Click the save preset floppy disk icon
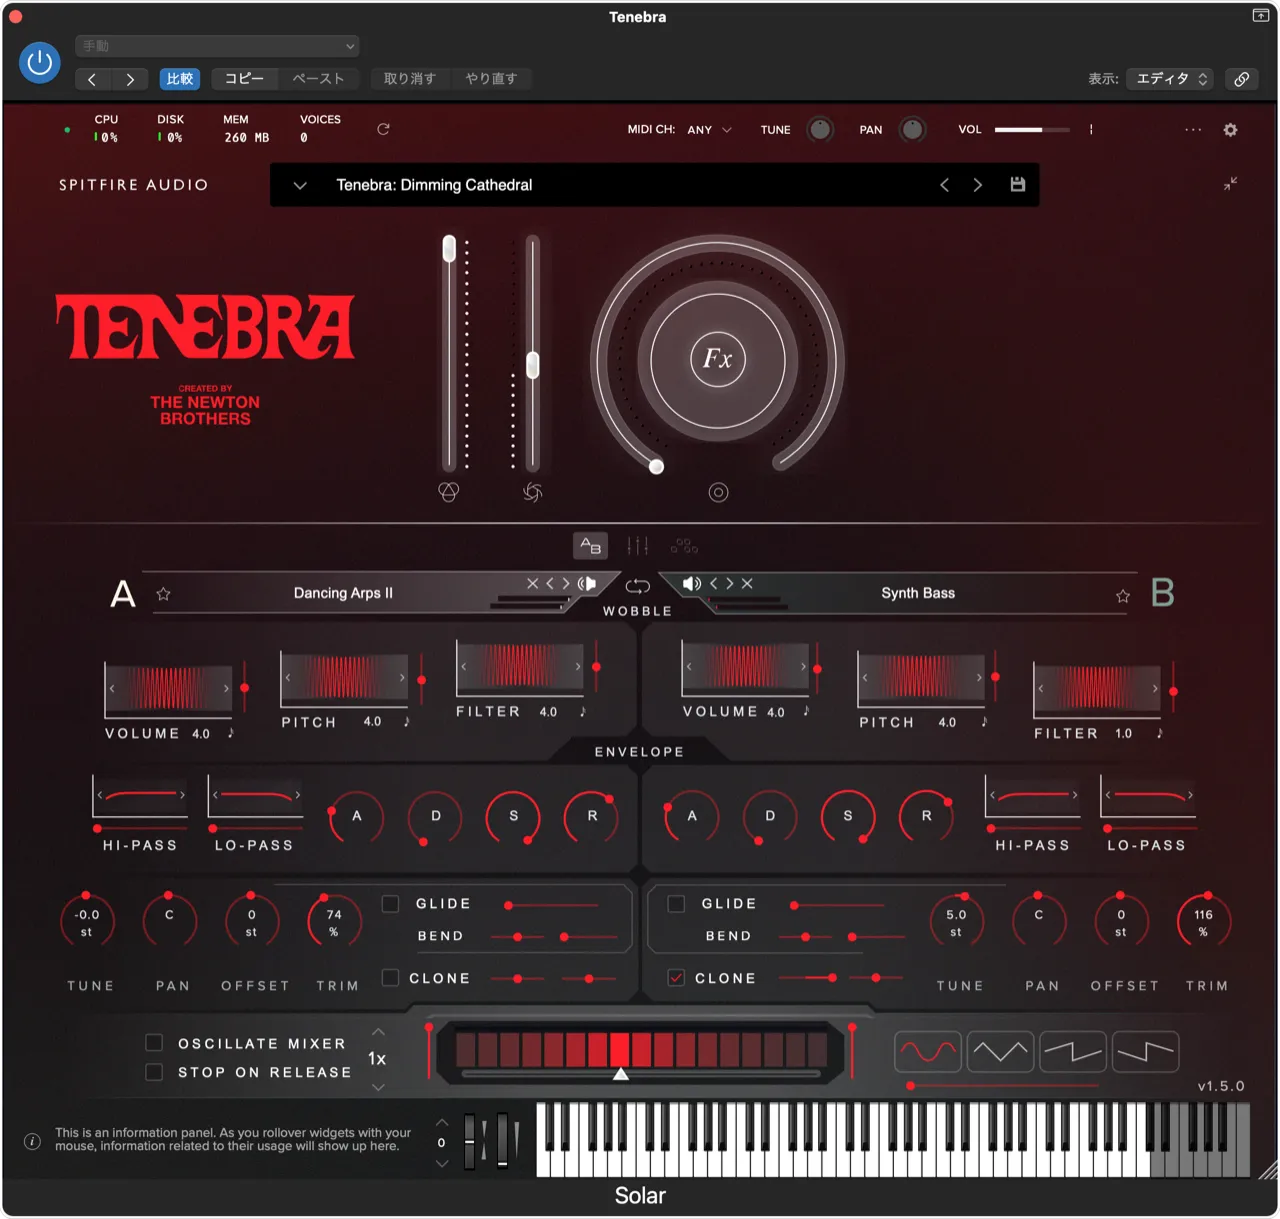1280x1219 pixels. click(x=1017, y=185)
